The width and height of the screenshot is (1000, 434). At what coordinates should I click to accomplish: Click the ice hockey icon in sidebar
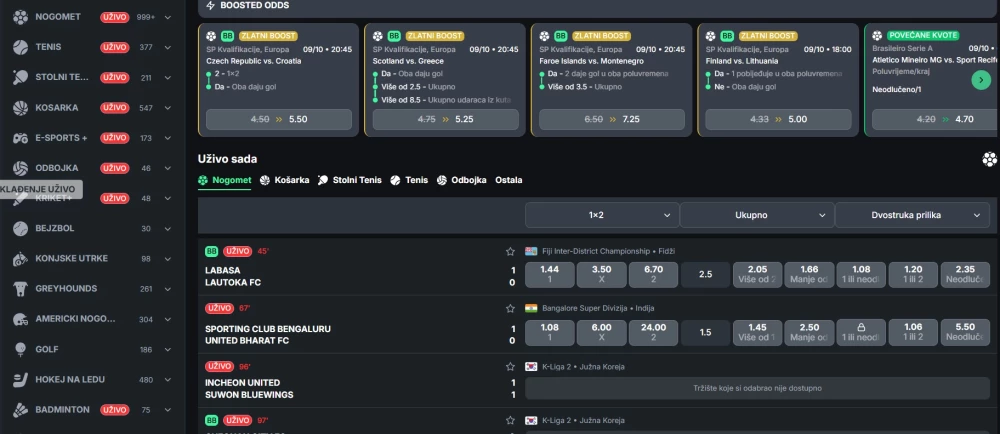coord(19,380)
